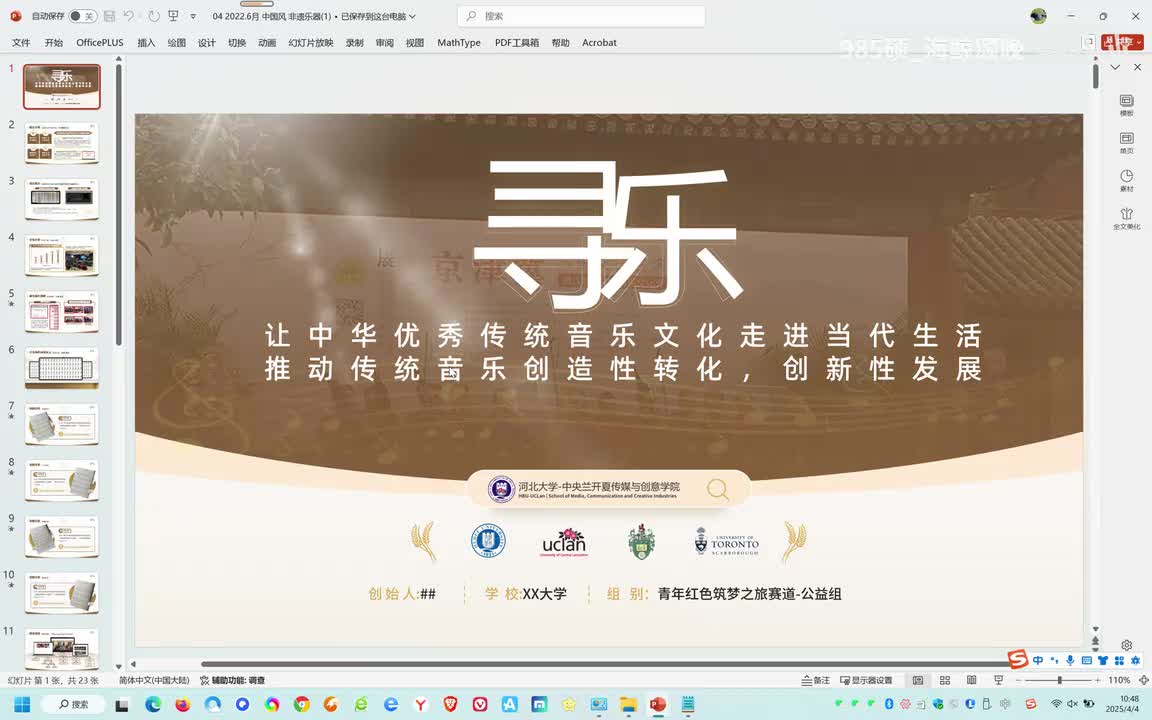Open the Acrobat tab

pos(600,43)
